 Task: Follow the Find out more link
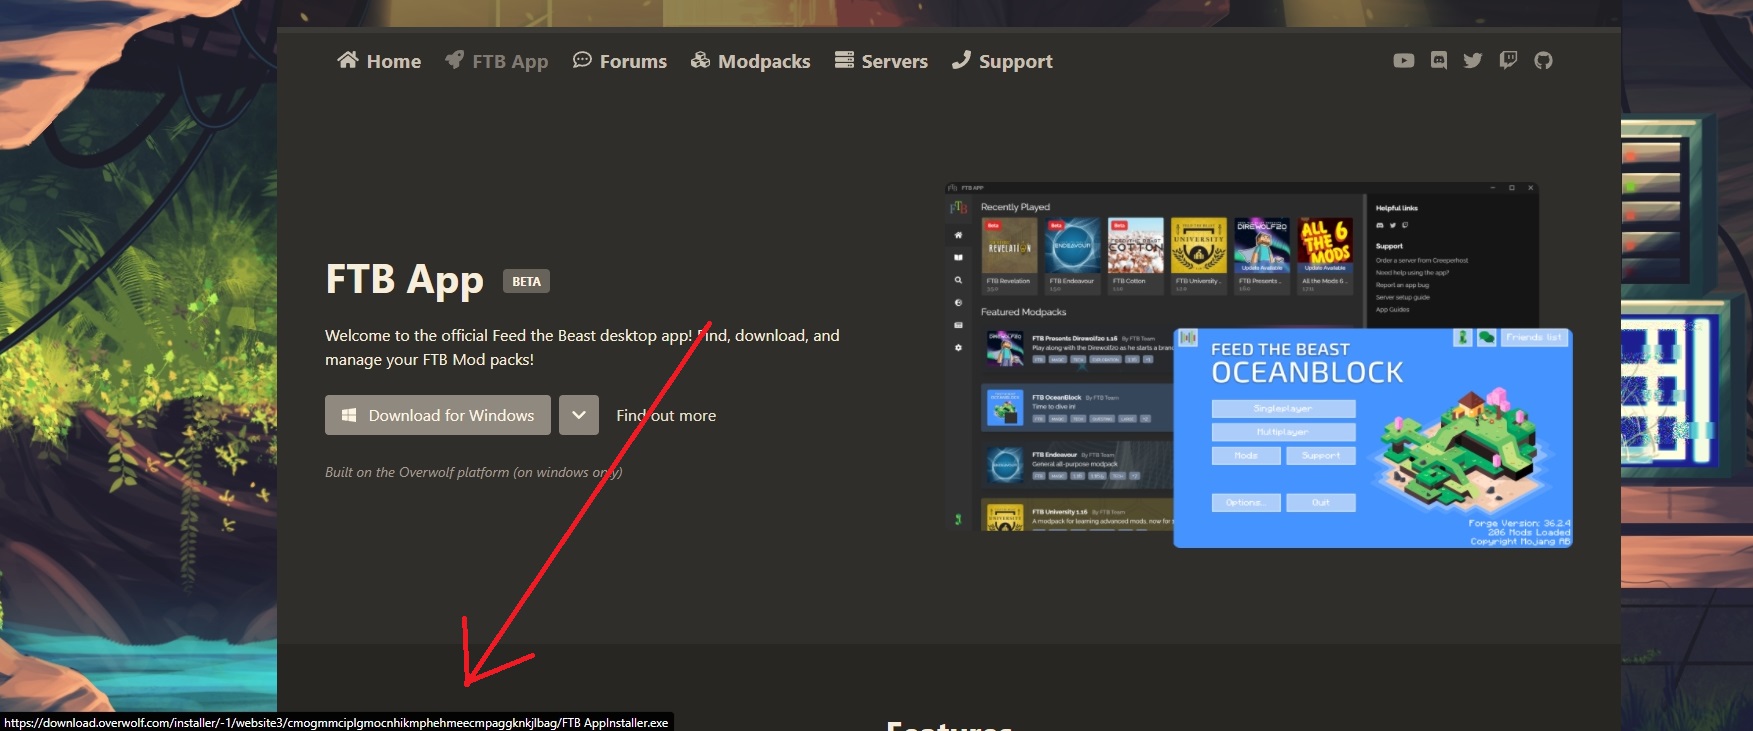666,415
